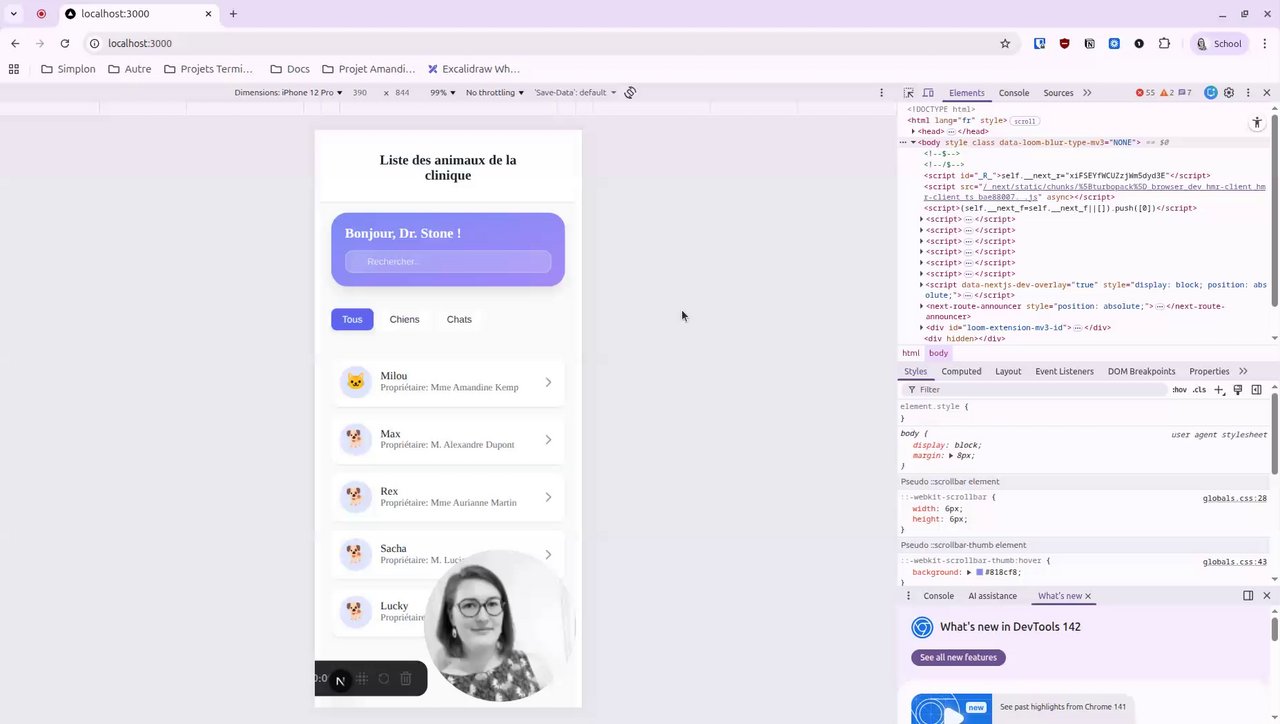Image resolution: width=1280 pixels, height=724 pixels.
Task: Open device toolbar more options menu
Action: click(881, 92)
